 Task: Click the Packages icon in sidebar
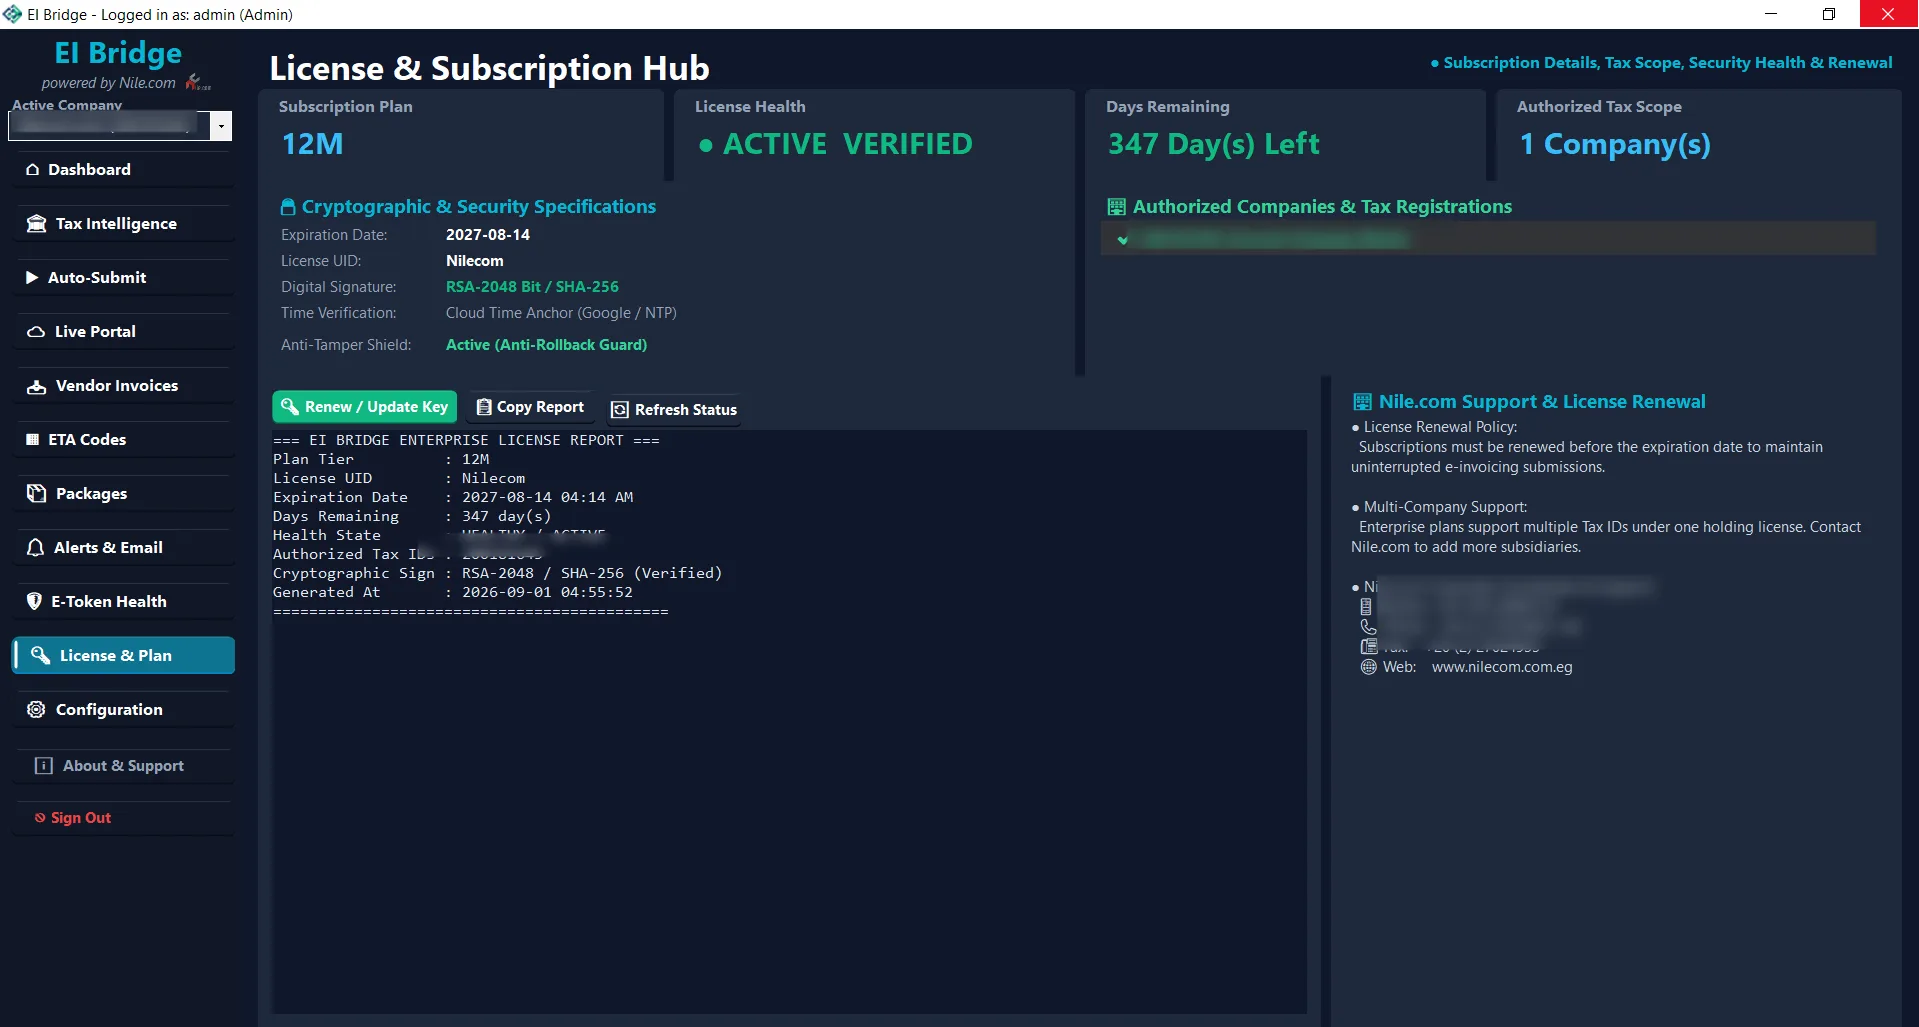37,494
